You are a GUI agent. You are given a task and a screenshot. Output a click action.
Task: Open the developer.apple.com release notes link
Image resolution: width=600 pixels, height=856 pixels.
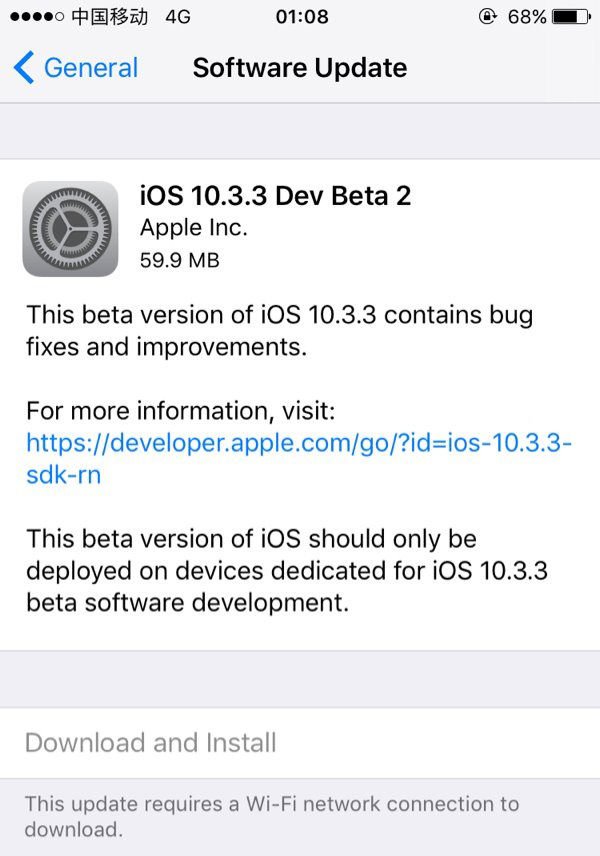(298, 458)
